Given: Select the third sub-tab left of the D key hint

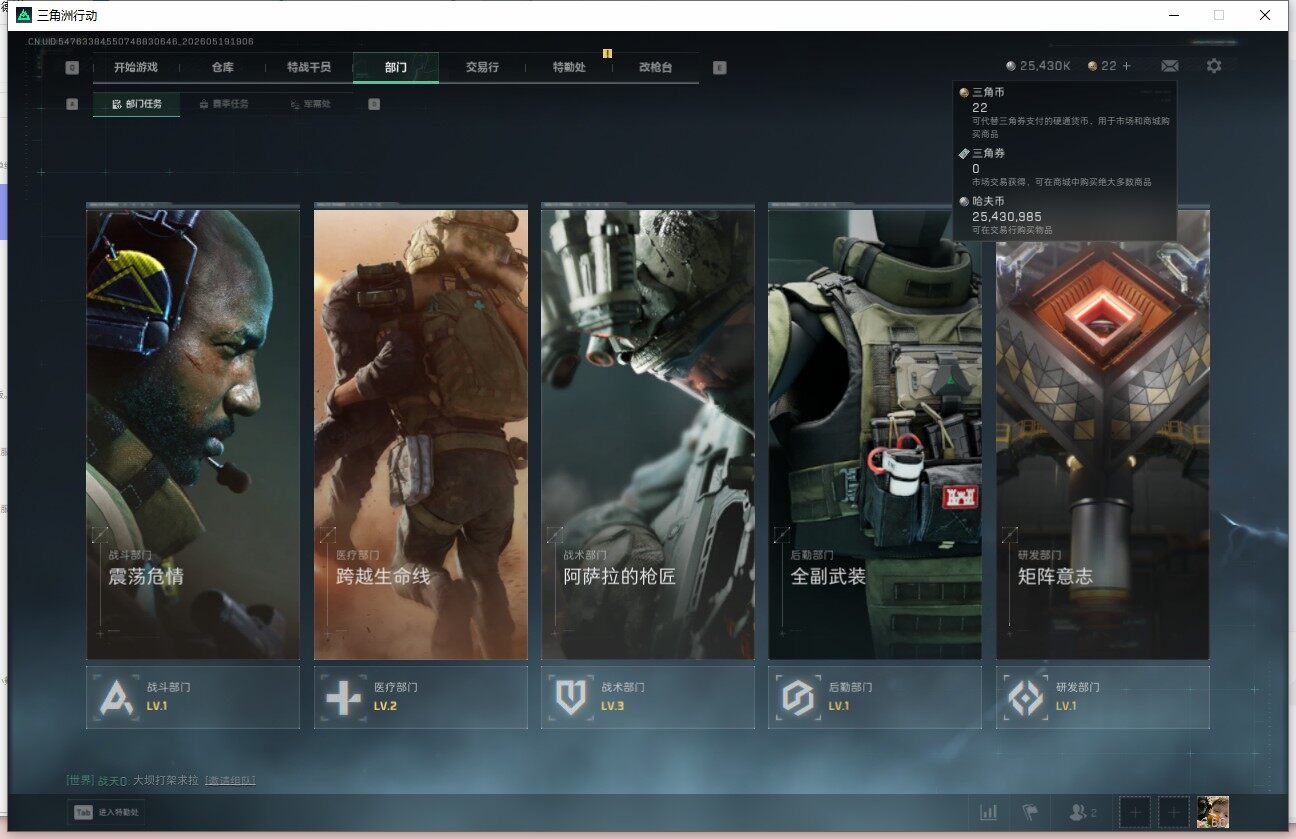Looking at the screenshot, I should pyautogui.click(x=311, y=104).
